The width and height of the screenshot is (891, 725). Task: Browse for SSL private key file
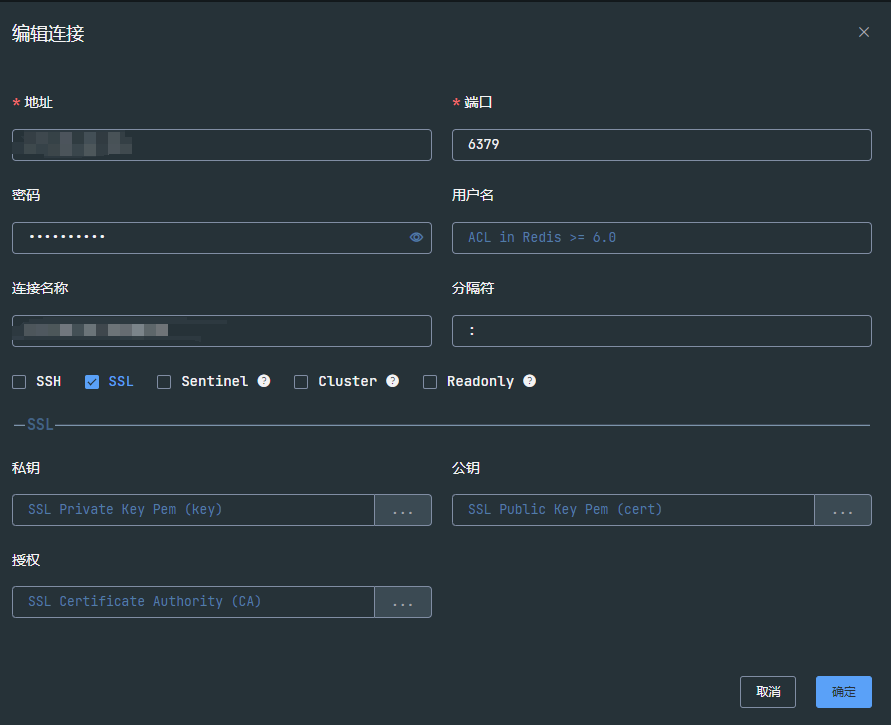403,510
